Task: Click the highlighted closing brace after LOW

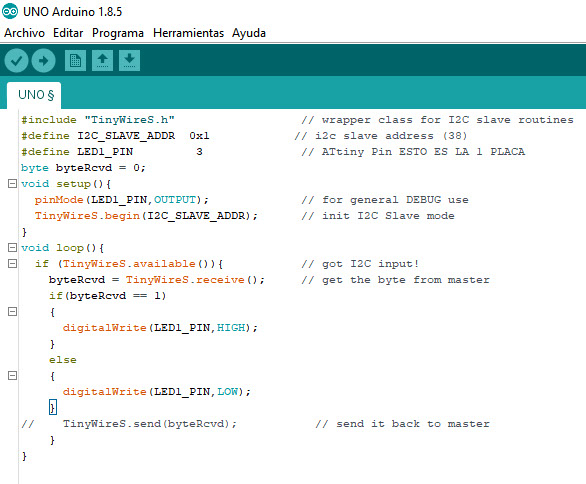Action: coord(52,407)
